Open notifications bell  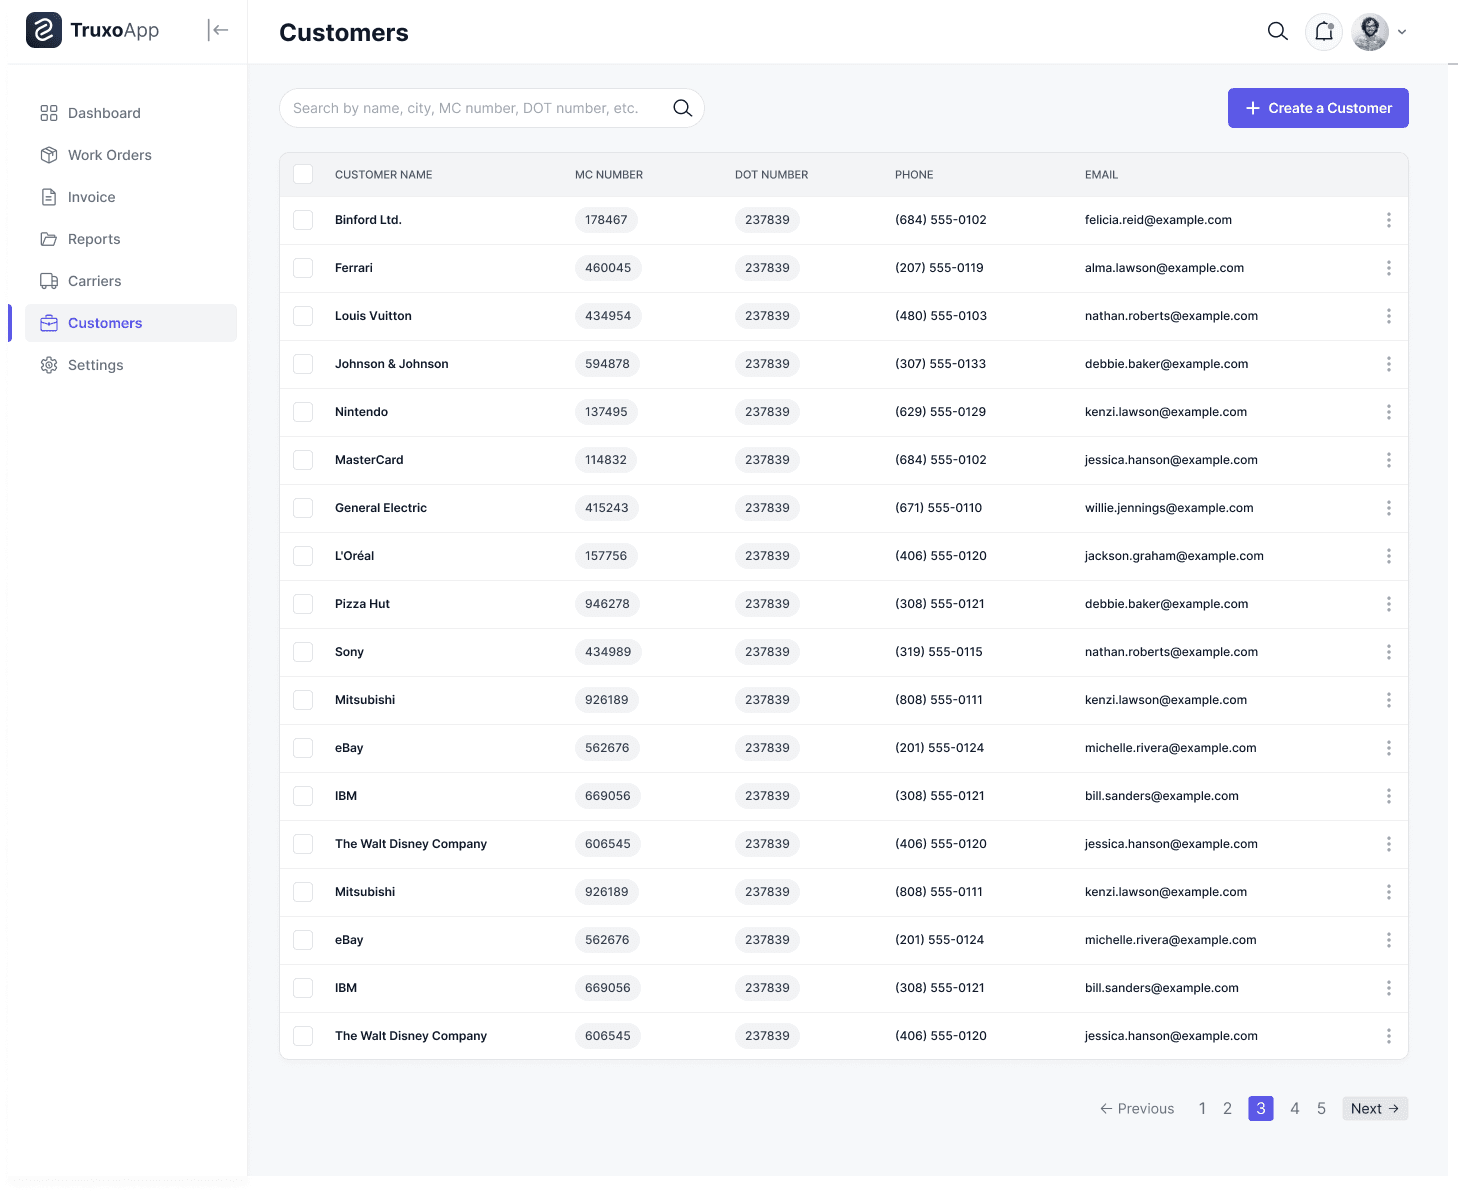click(1324, 31)
